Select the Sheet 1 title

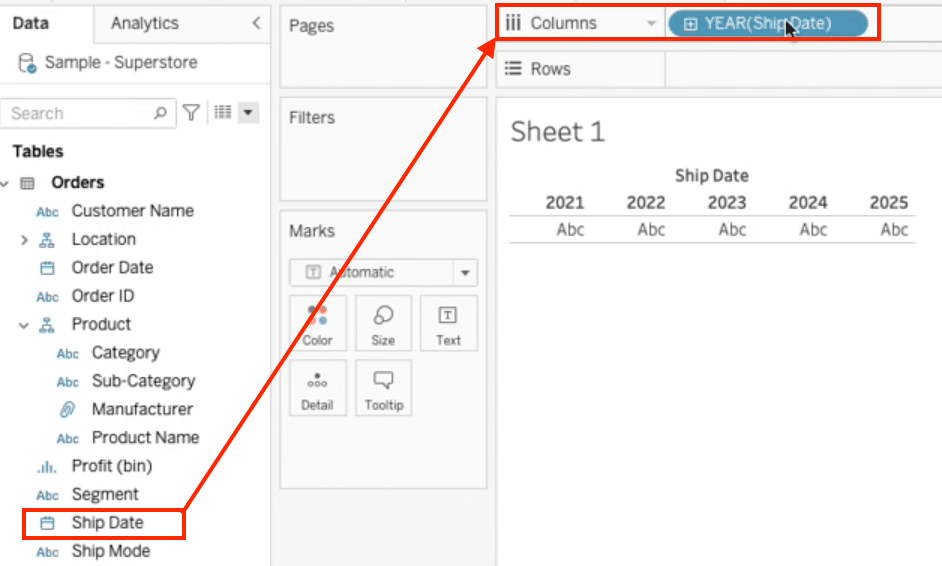point(557,132)
